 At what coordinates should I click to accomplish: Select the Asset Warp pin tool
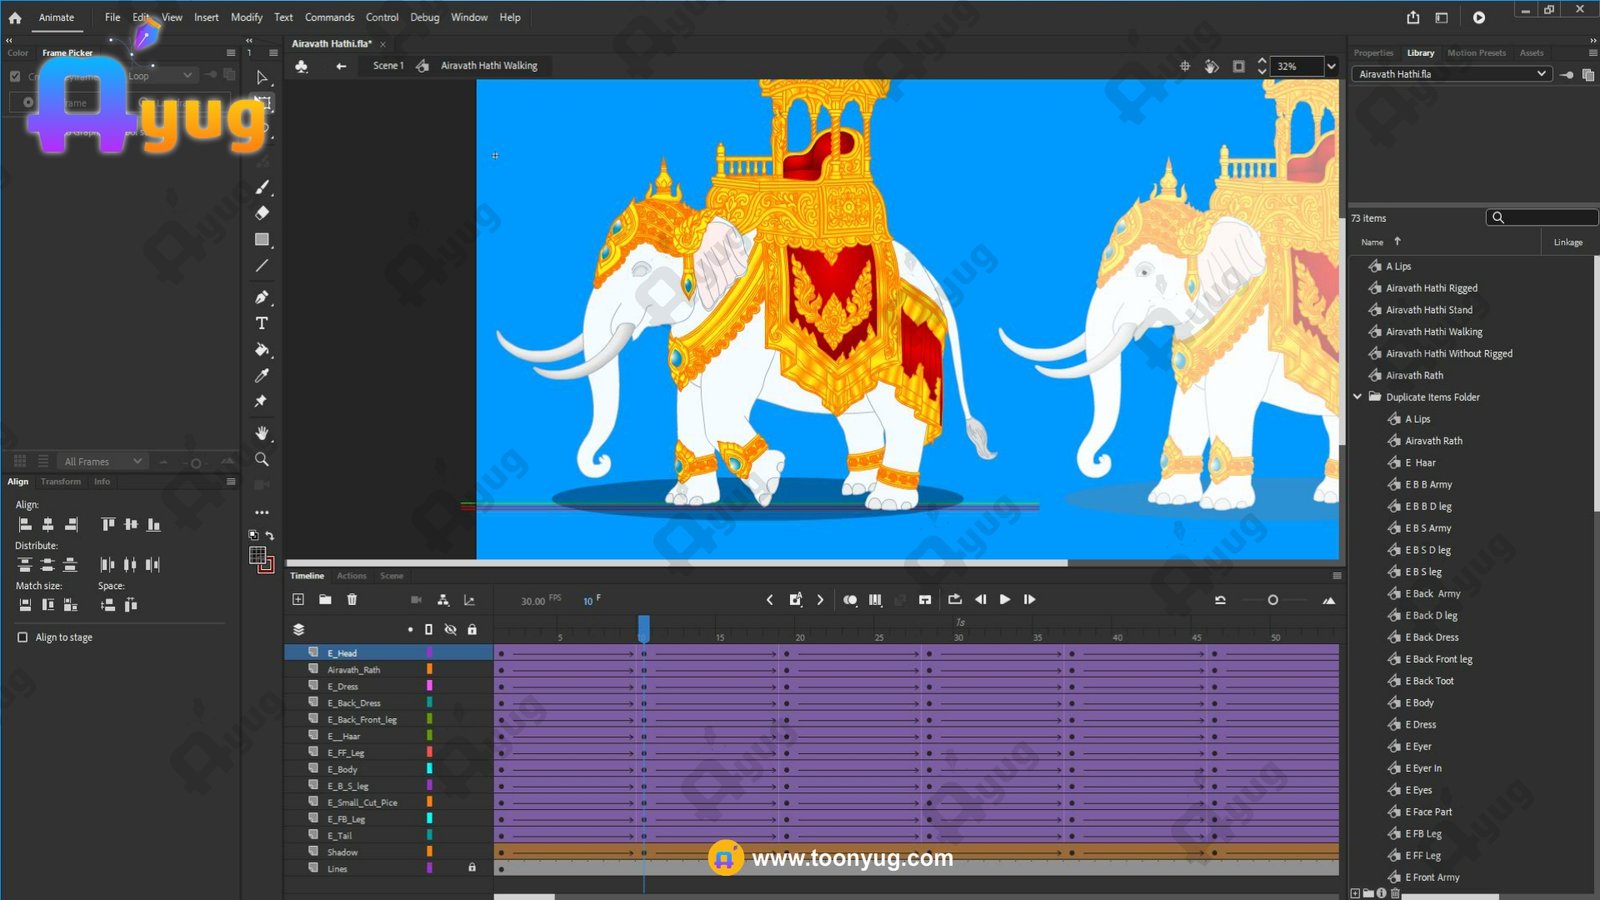pos(262,401)
